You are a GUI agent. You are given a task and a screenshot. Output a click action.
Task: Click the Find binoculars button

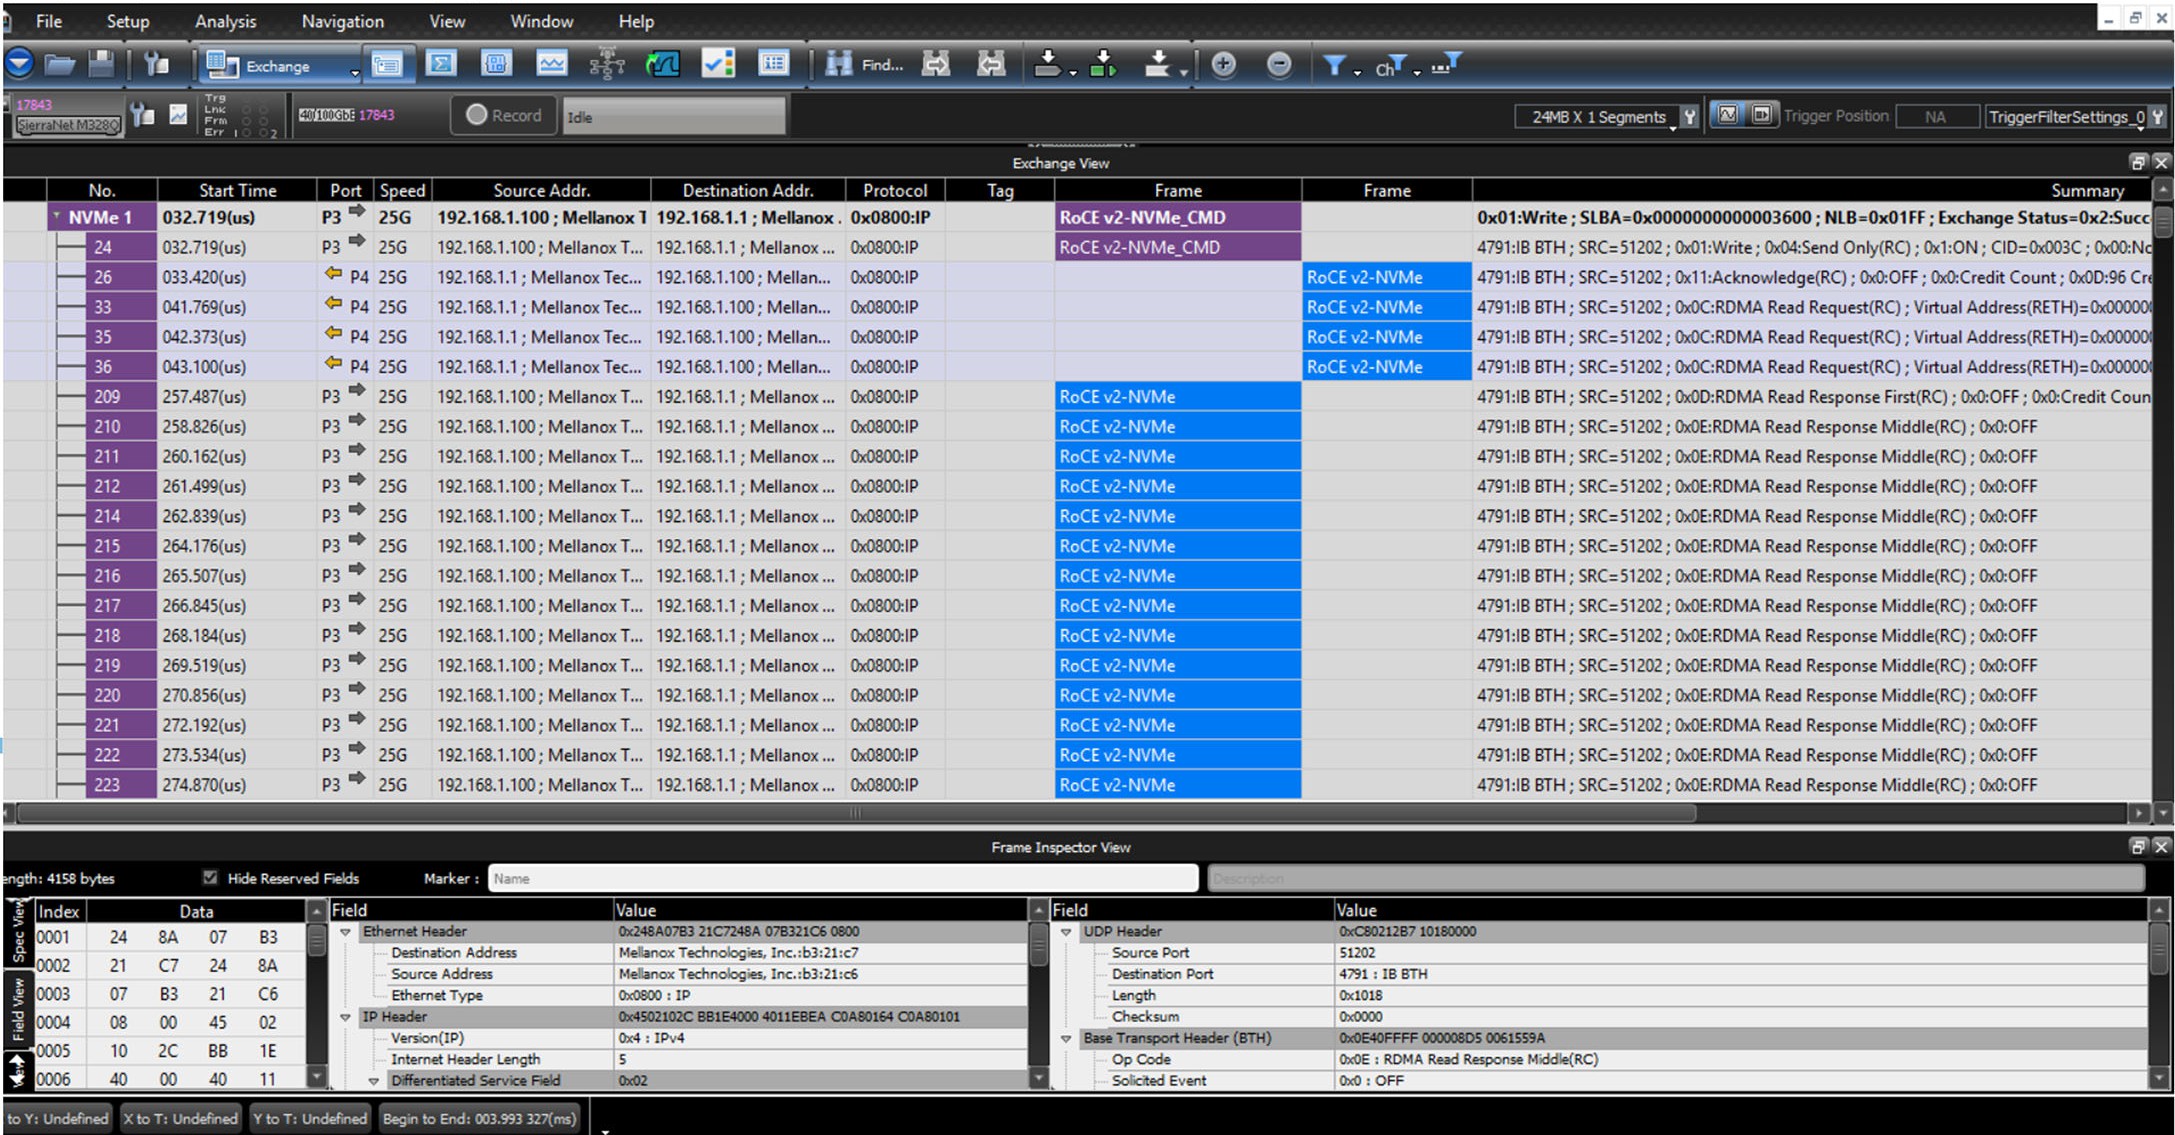pyautogui.click(x=864, y=65)
